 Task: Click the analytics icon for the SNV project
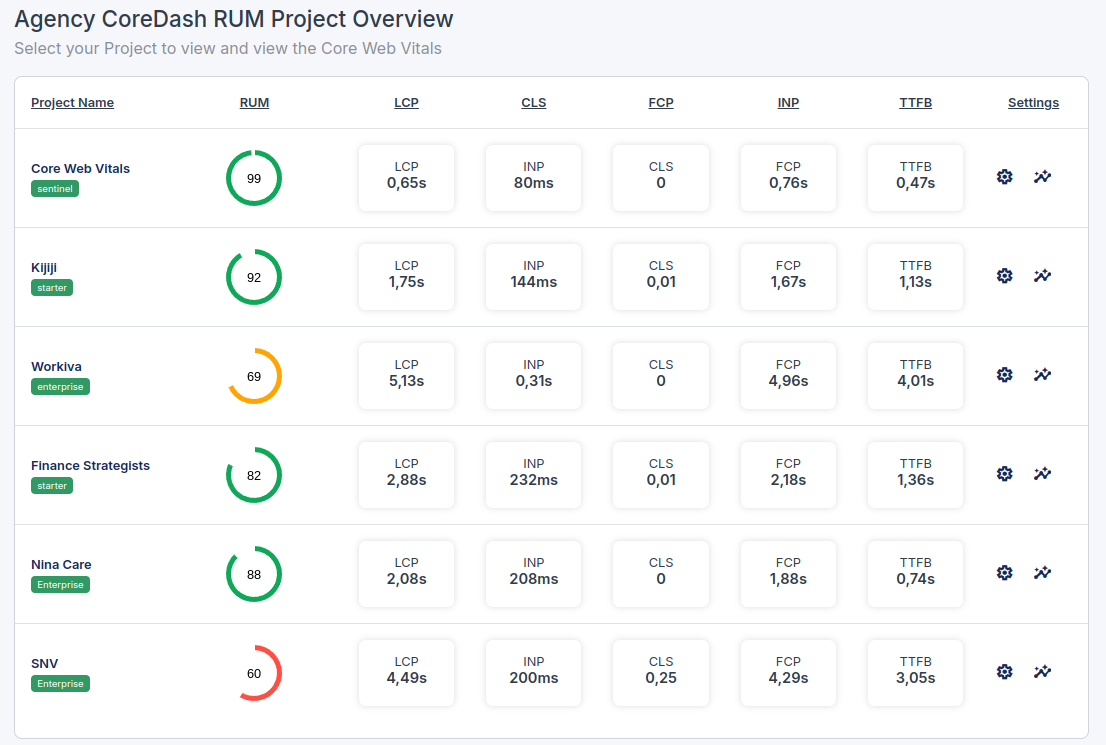[1042, 671]
